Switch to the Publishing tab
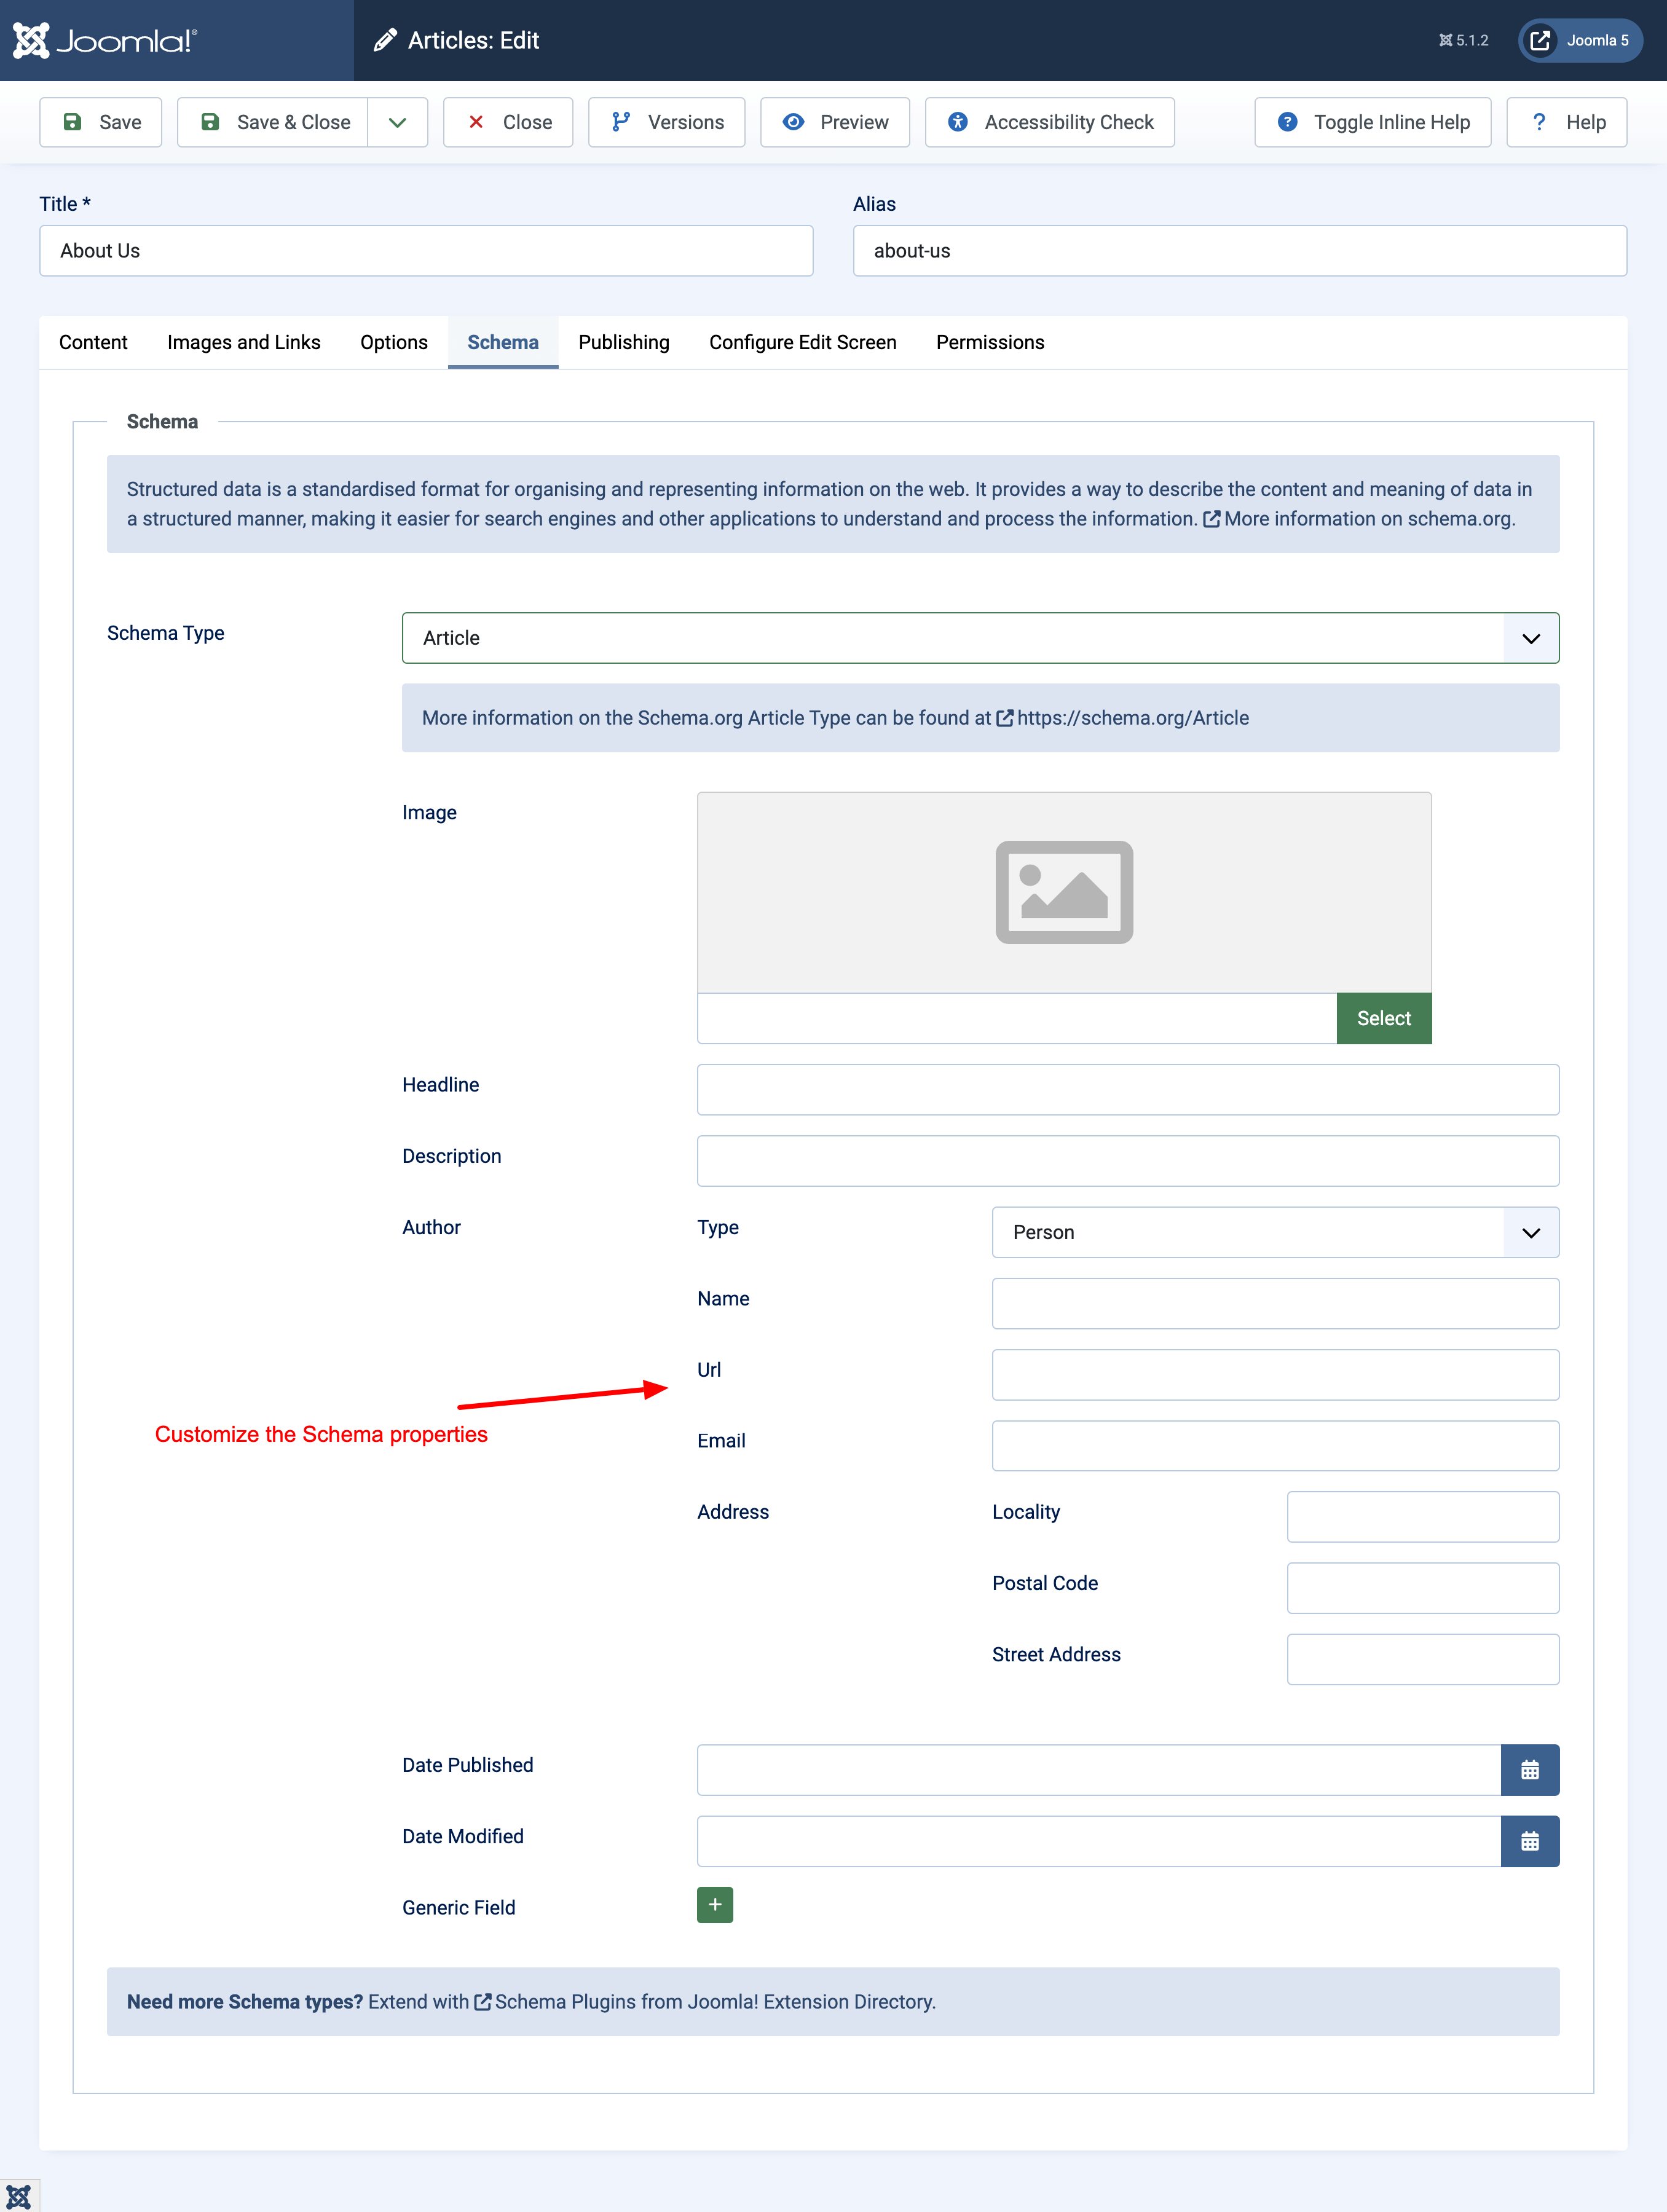Viewport: 1667px width, 2212px height. point(623,342)
